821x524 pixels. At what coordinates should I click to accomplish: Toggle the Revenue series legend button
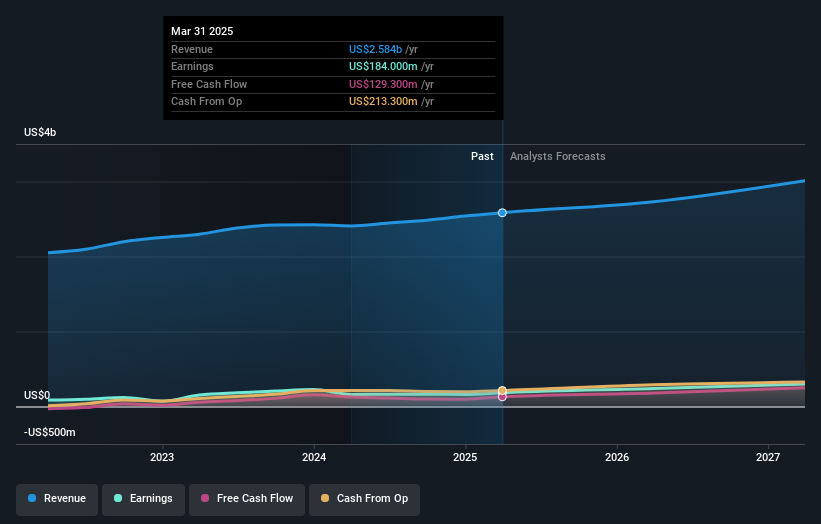coord(57,499)
